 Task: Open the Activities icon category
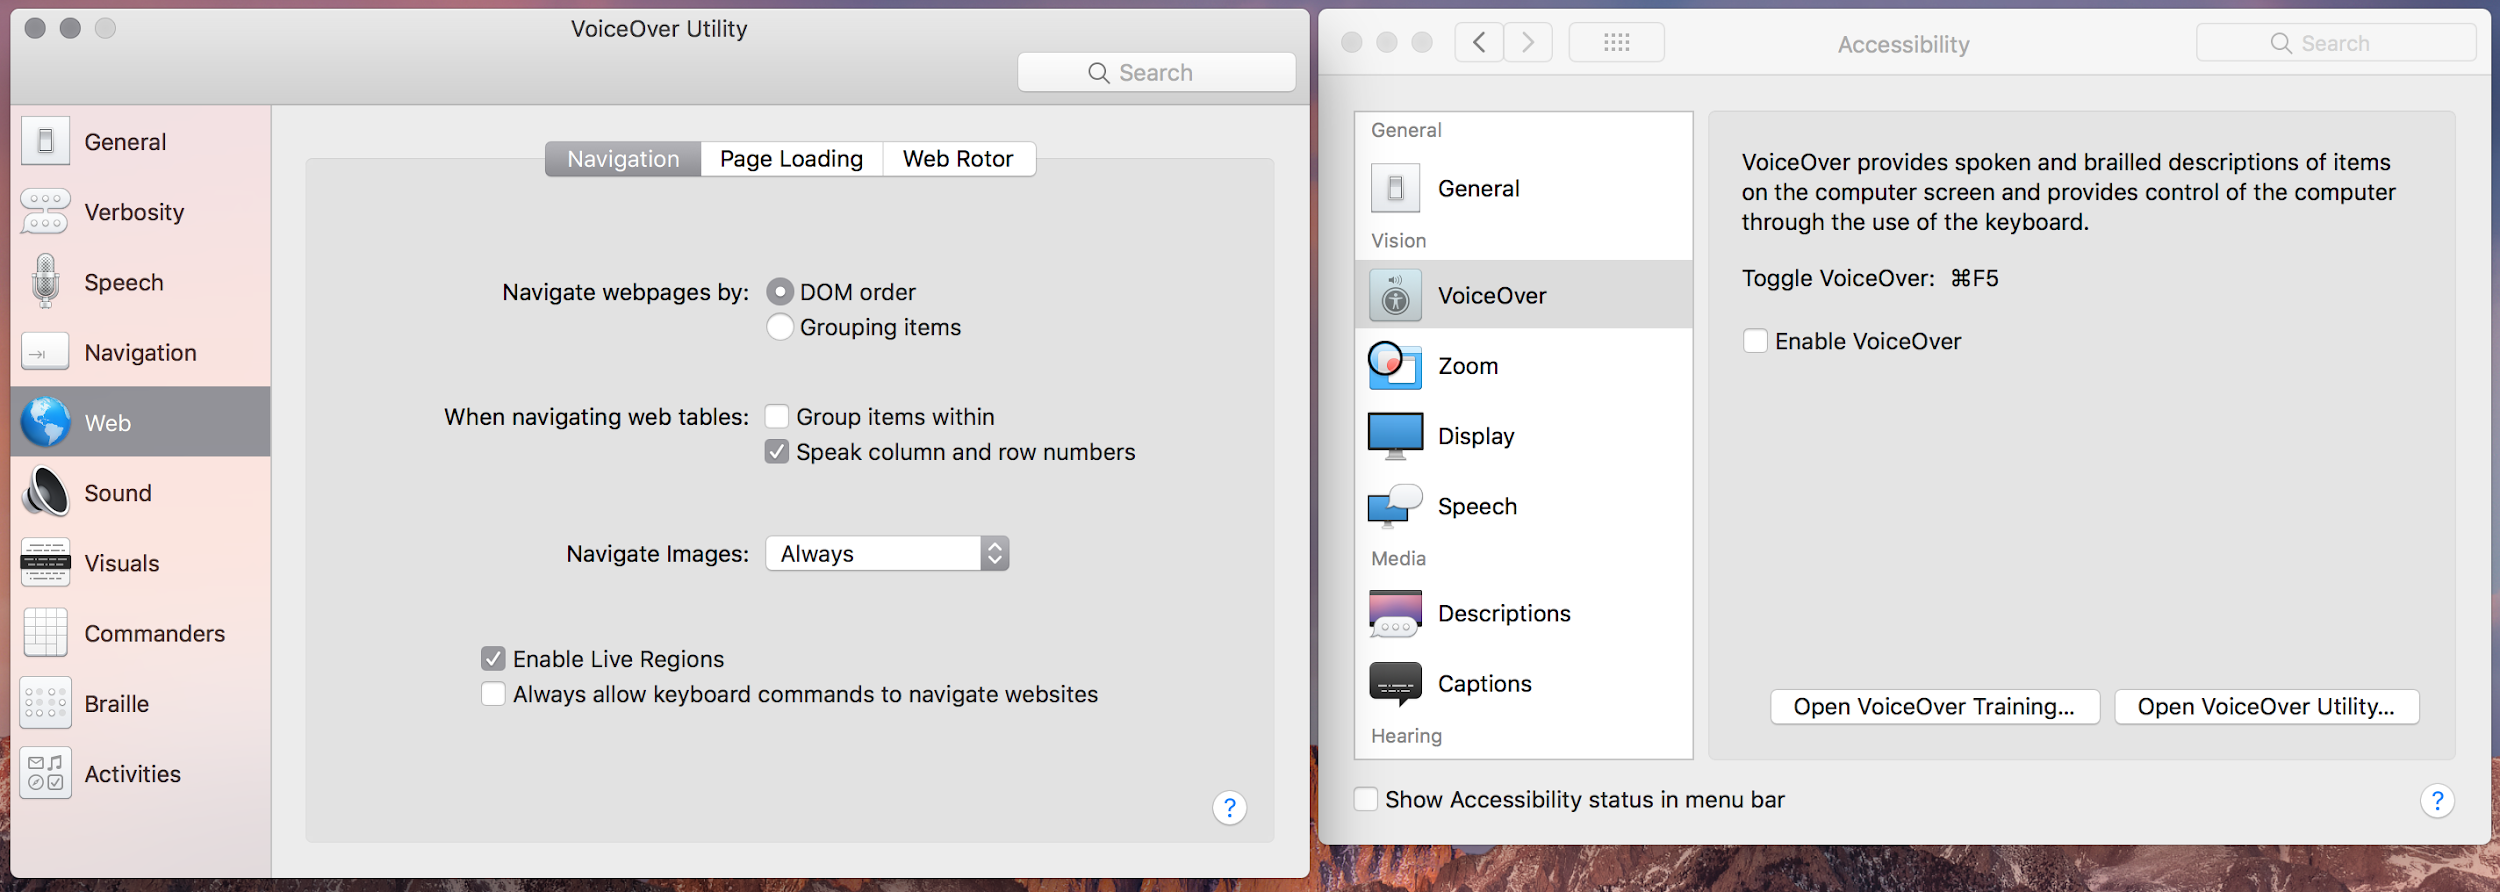(45, 773)
